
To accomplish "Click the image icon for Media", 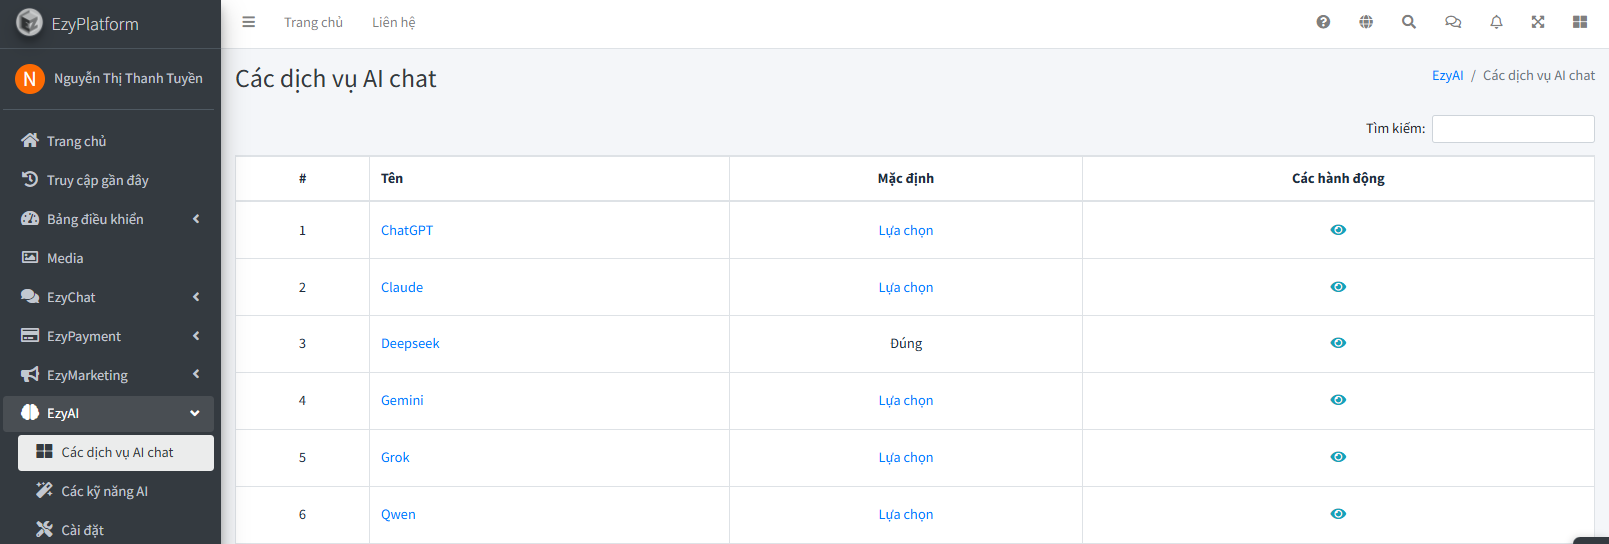I will [x=30, y=258].
